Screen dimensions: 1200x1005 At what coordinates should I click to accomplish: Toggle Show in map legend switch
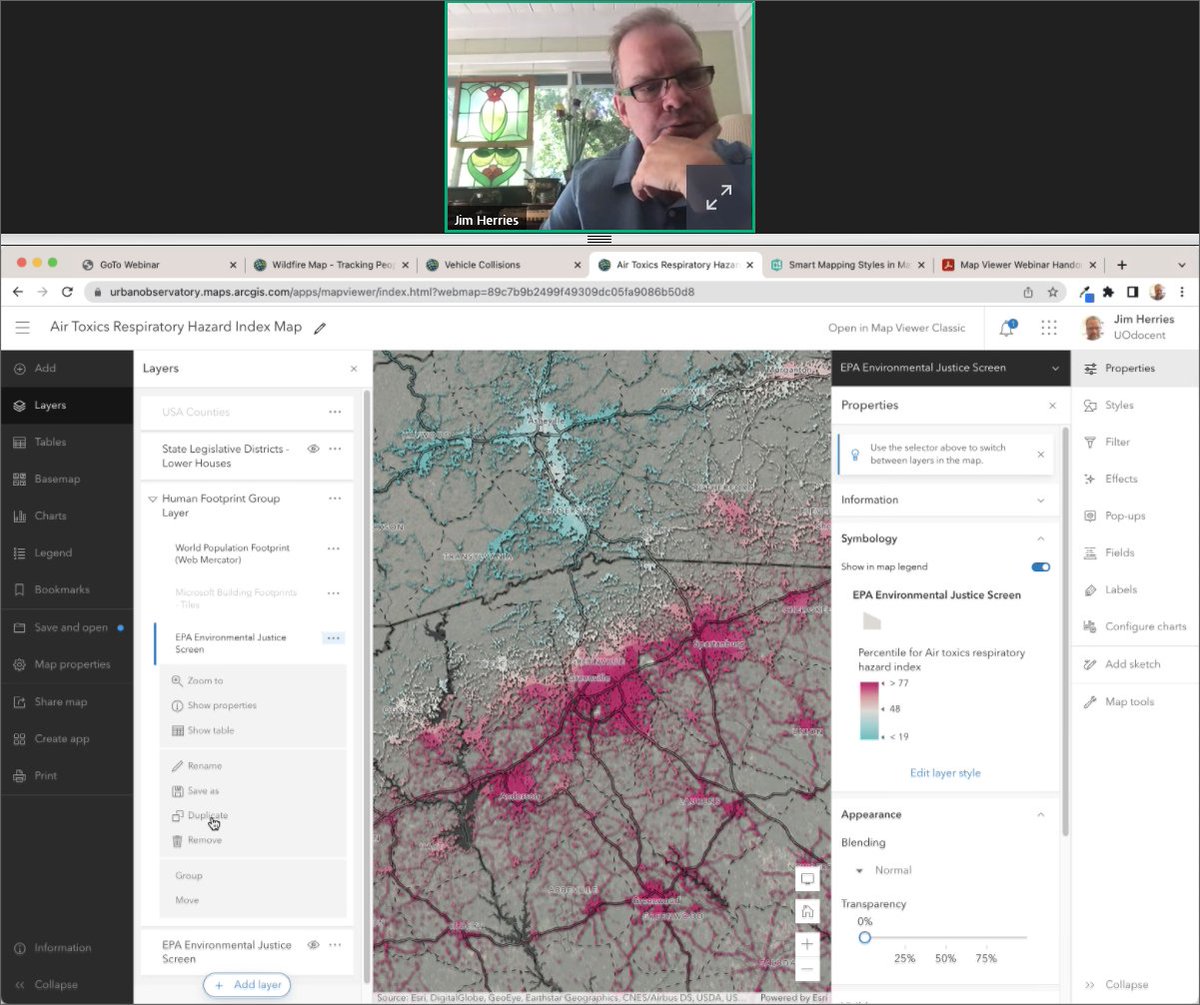pos(1041,567)
